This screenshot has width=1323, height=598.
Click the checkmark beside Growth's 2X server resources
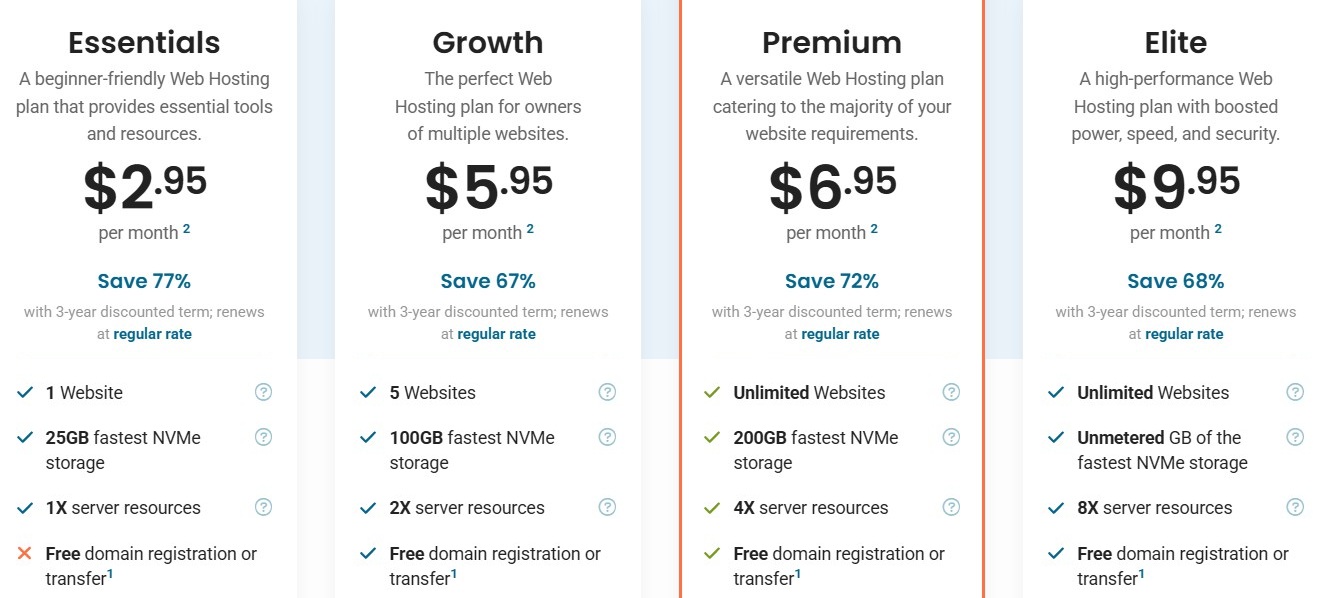(370, 507)
